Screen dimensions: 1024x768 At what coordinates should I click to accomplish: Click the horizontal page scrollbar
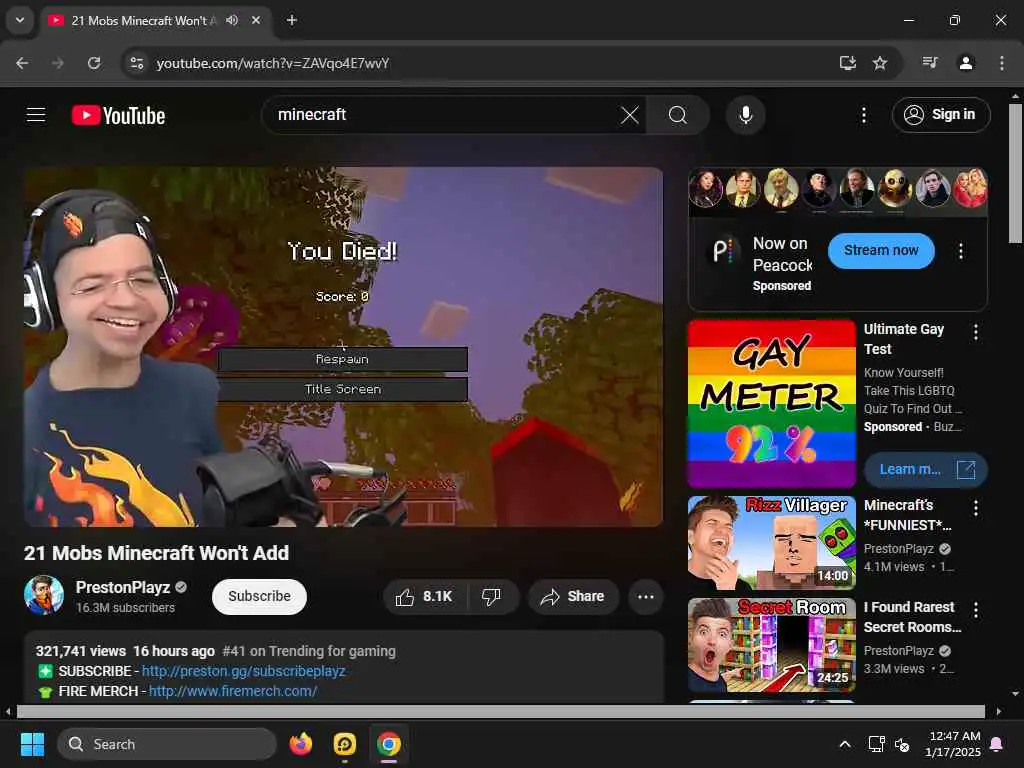tap(500, 711)
